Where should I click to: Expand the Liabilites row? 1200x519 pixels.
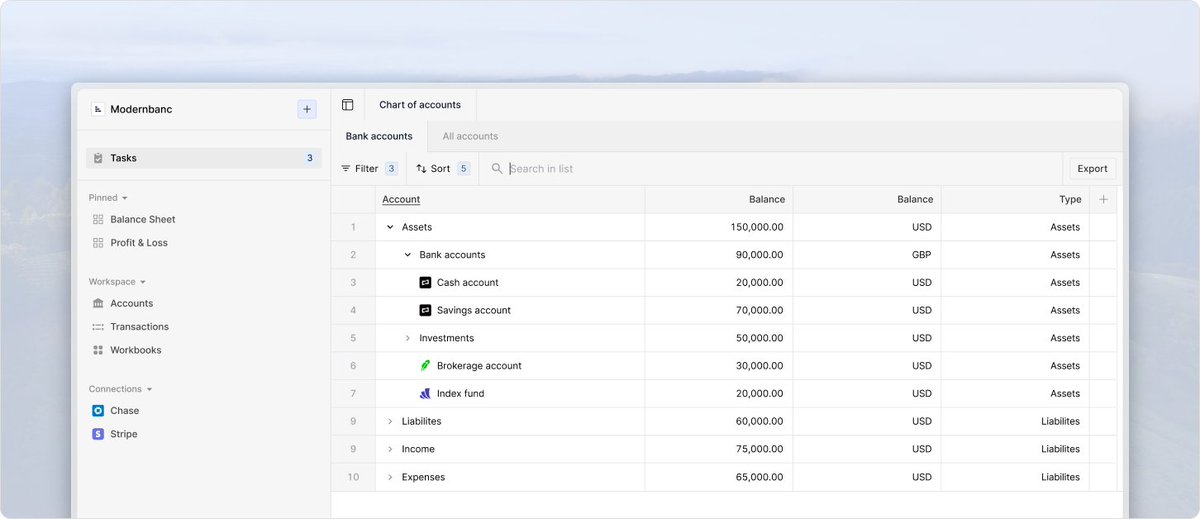pyautogui.click(x=390, y=422)
